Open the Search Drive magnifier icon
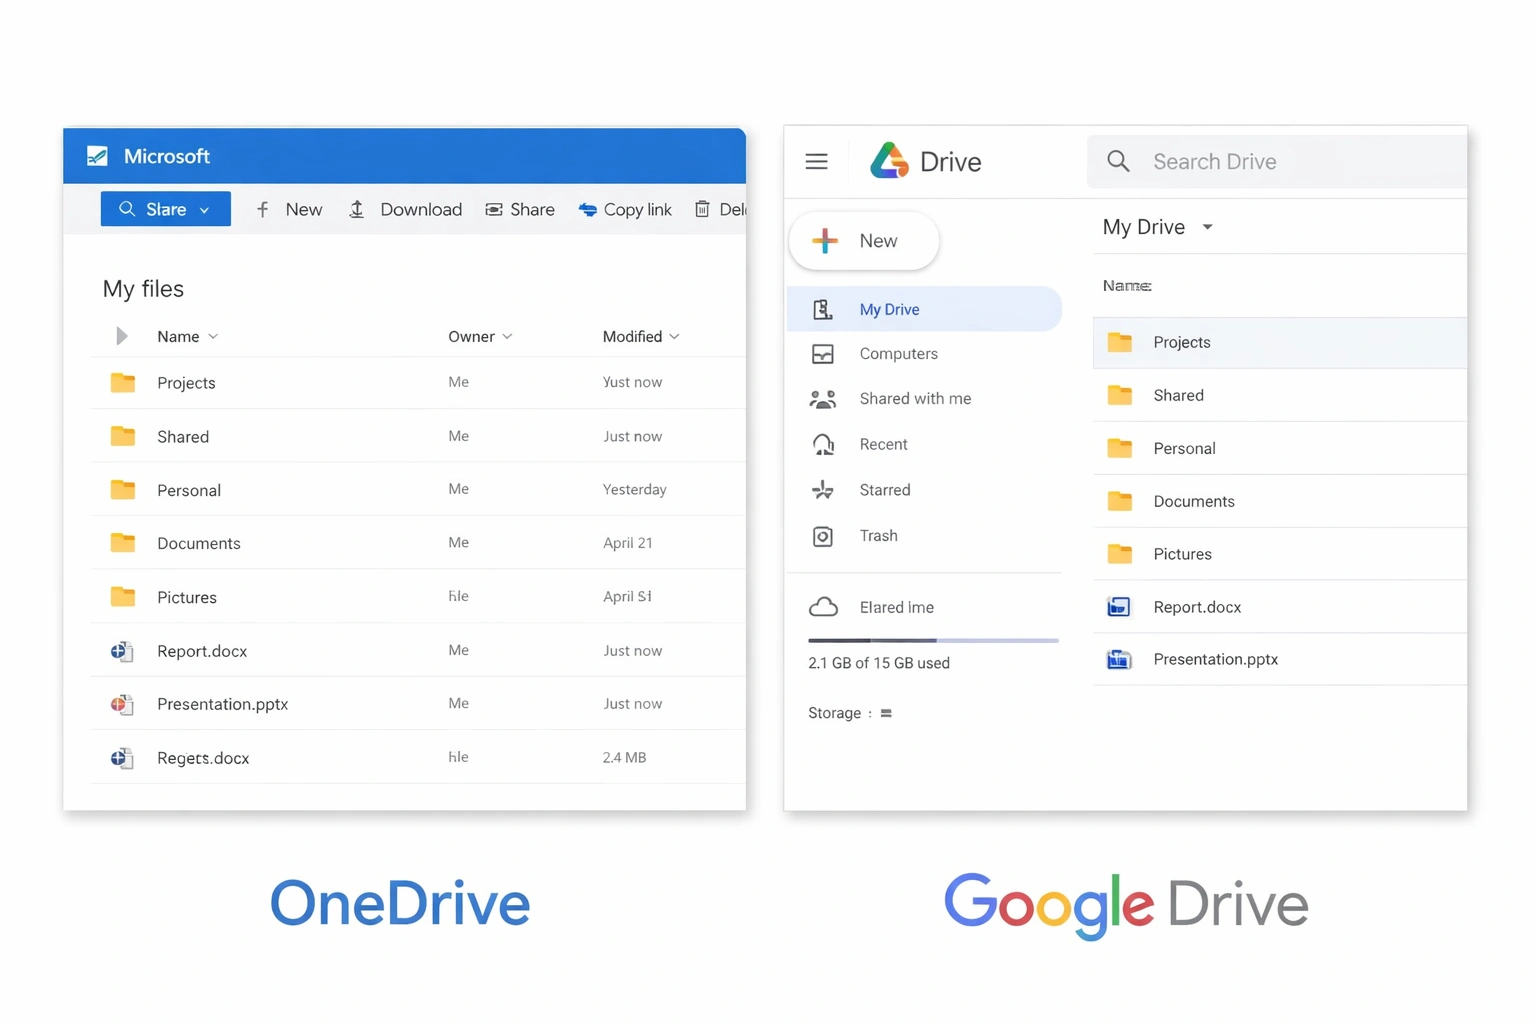 click(x=1117, y=161)
